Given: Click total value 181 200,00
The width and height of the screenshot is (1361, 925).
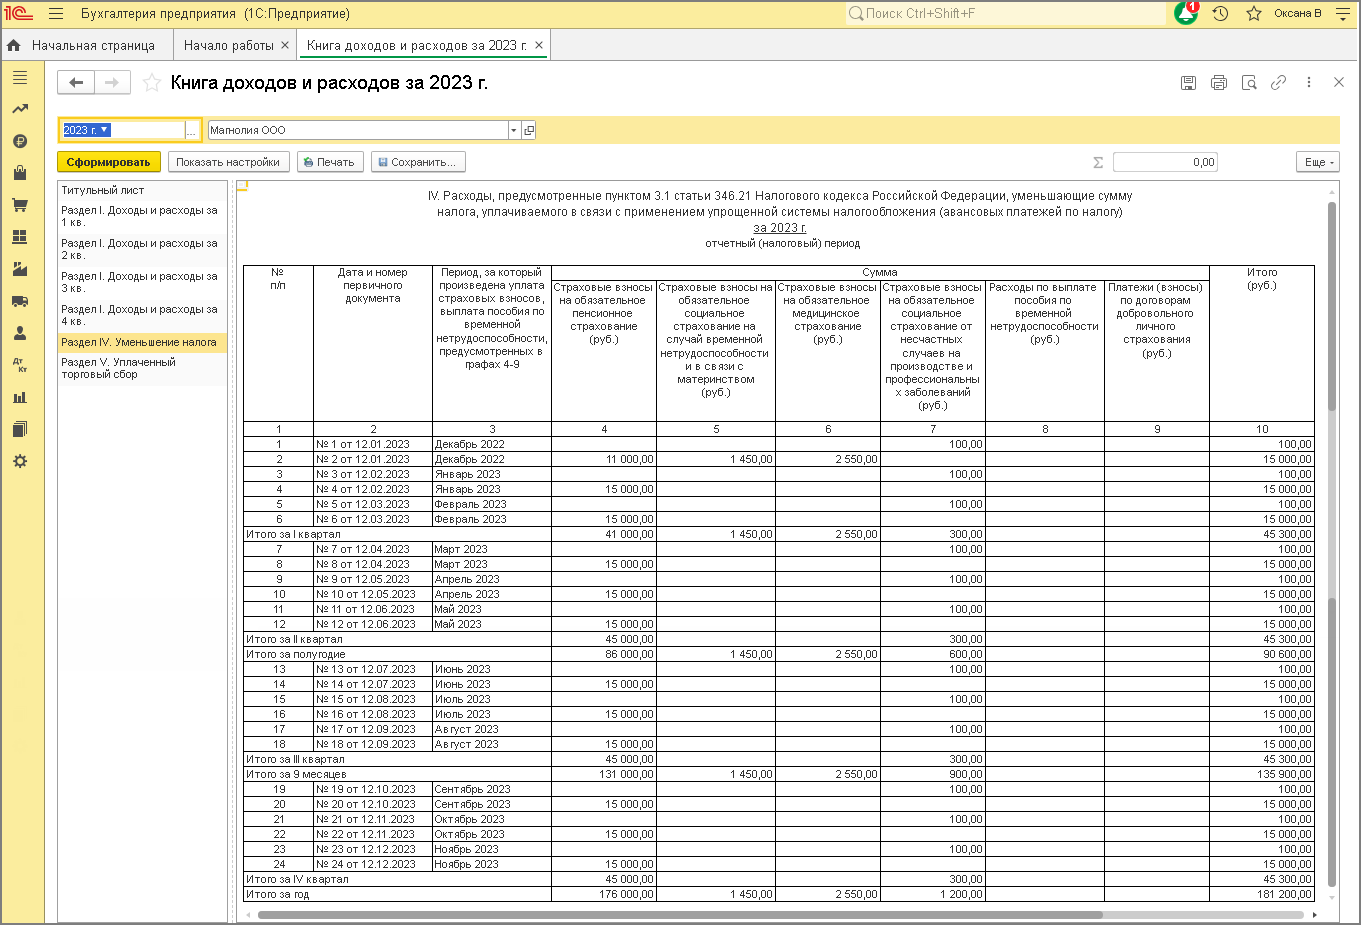Looking at the screenshot, I should tap(1262, 894).
